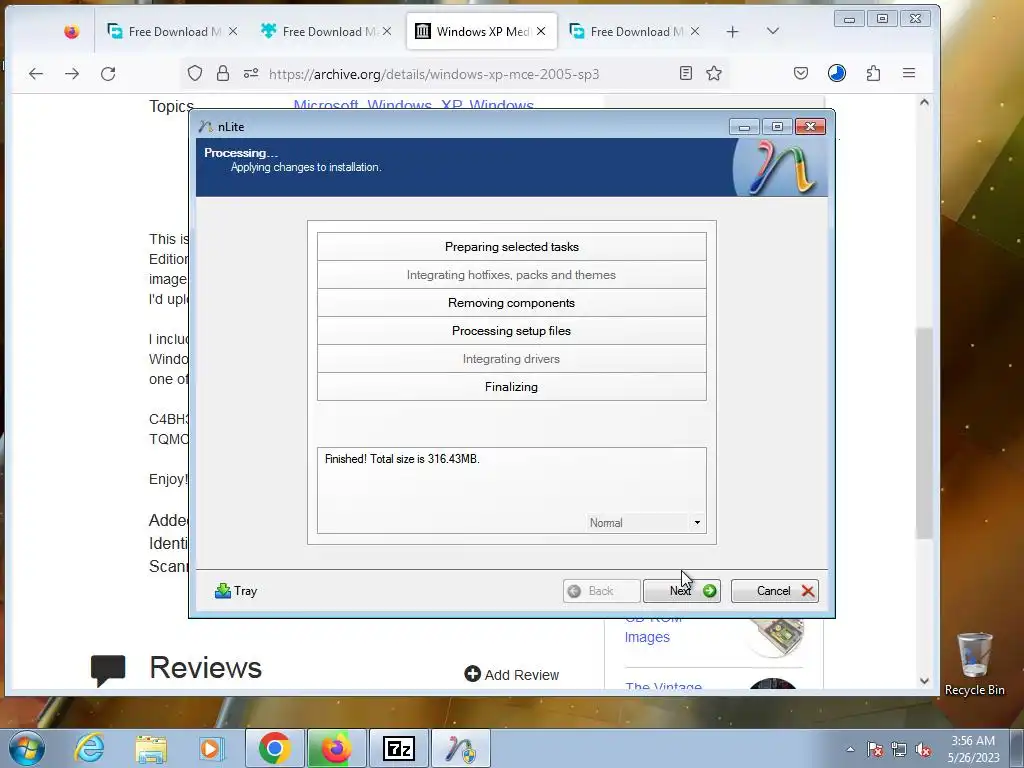Click the Cancel button in nLite
This screenshot has width=1024, height=768.
pyautogui.click(x=775, y=591)
